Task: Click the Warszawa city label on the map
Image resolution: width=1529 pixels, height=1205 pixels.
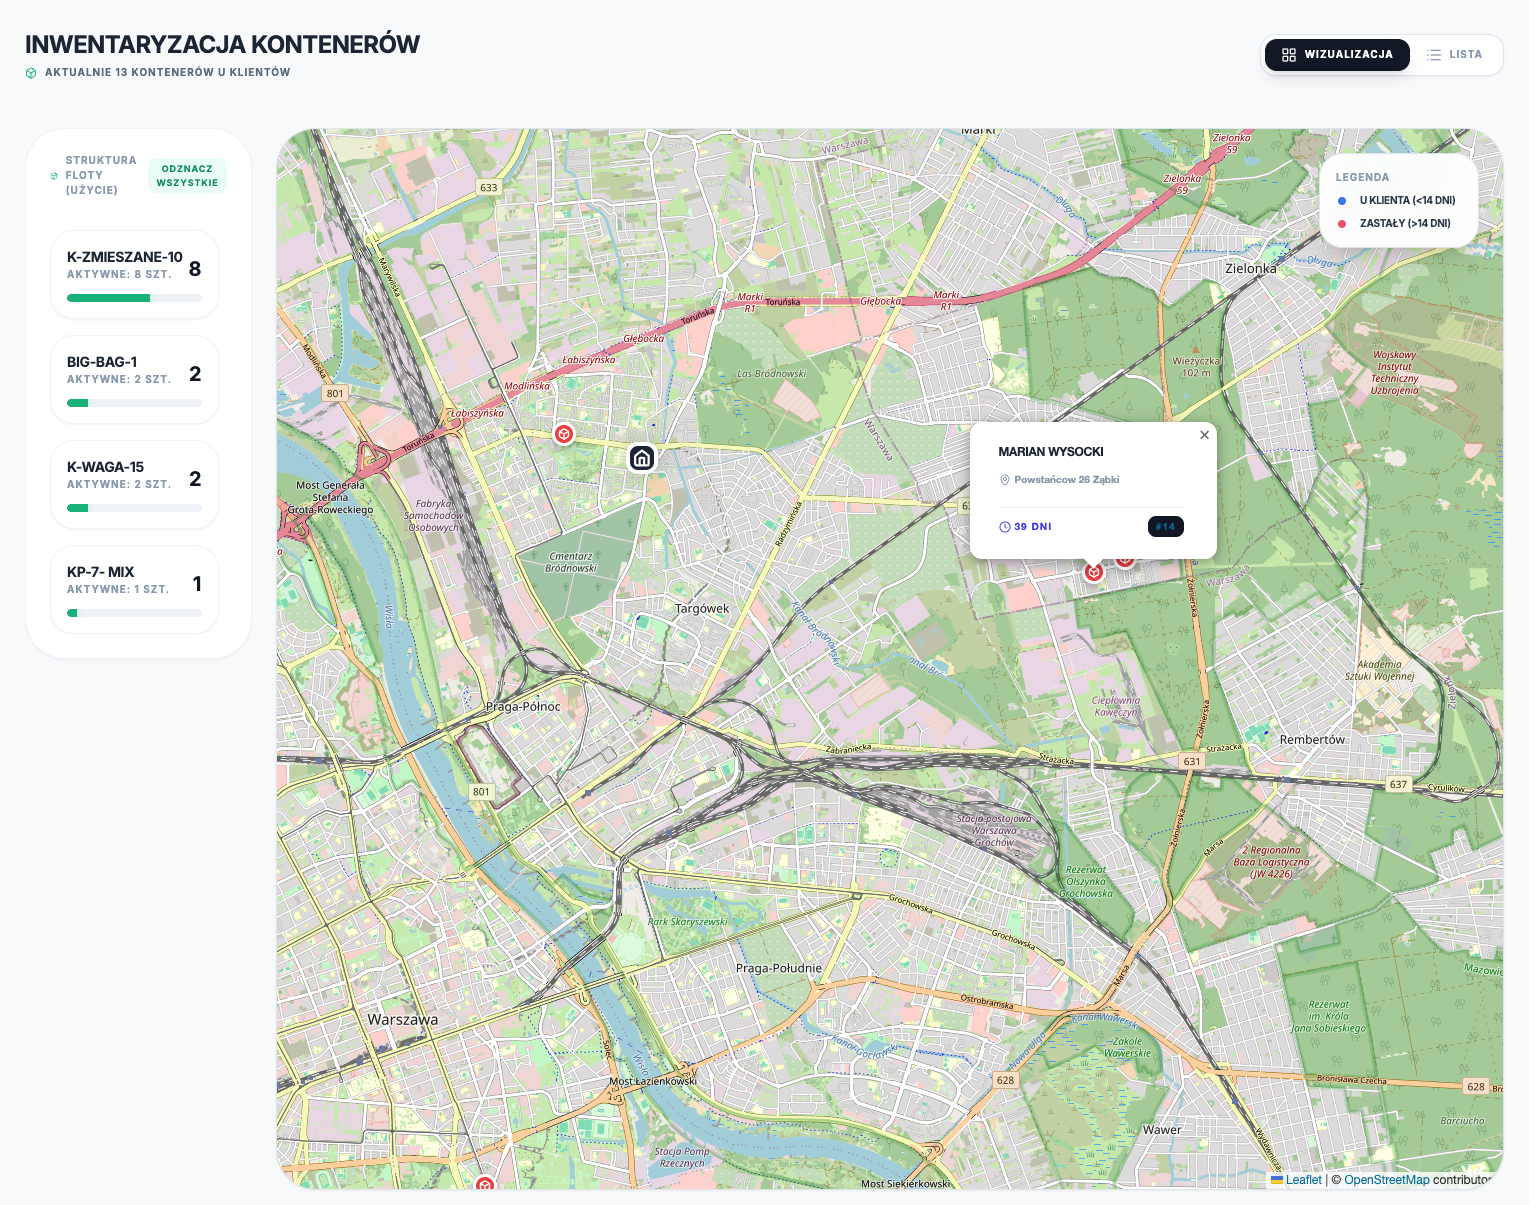Action: [402, 1020]
